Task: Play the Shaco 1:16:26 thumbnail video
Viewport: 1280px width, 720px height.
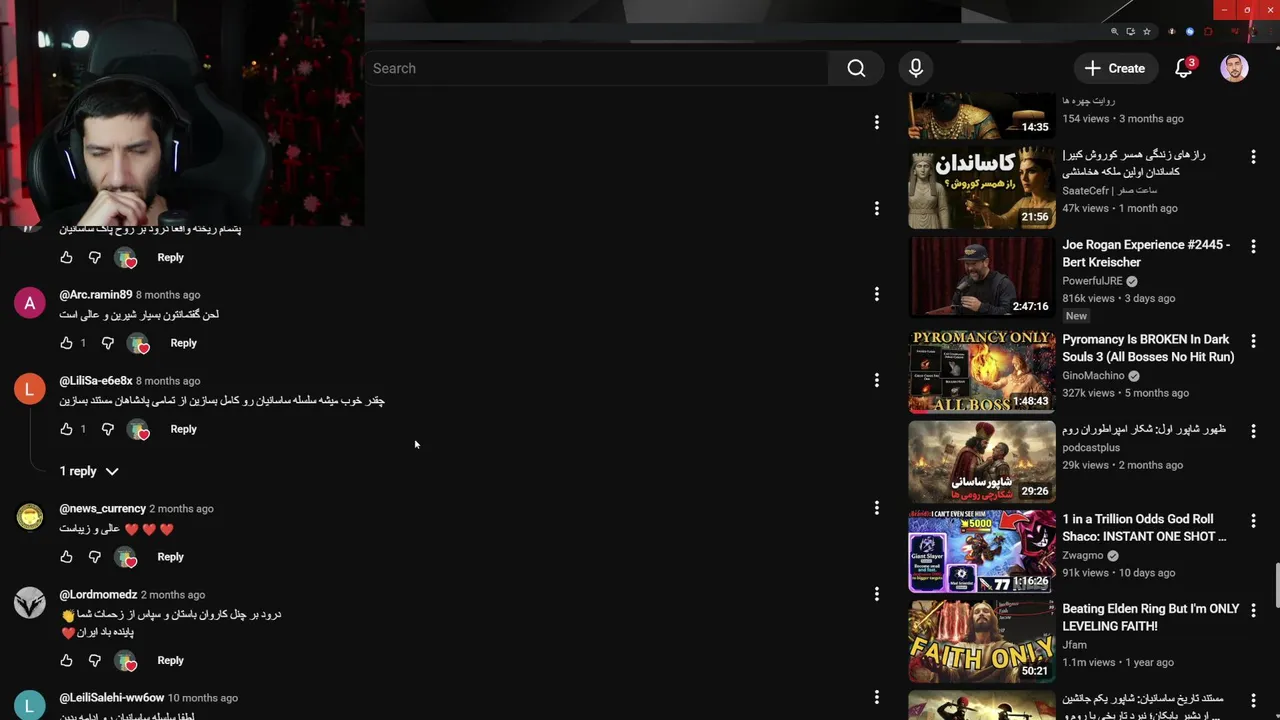Action: tap(982, 551)
